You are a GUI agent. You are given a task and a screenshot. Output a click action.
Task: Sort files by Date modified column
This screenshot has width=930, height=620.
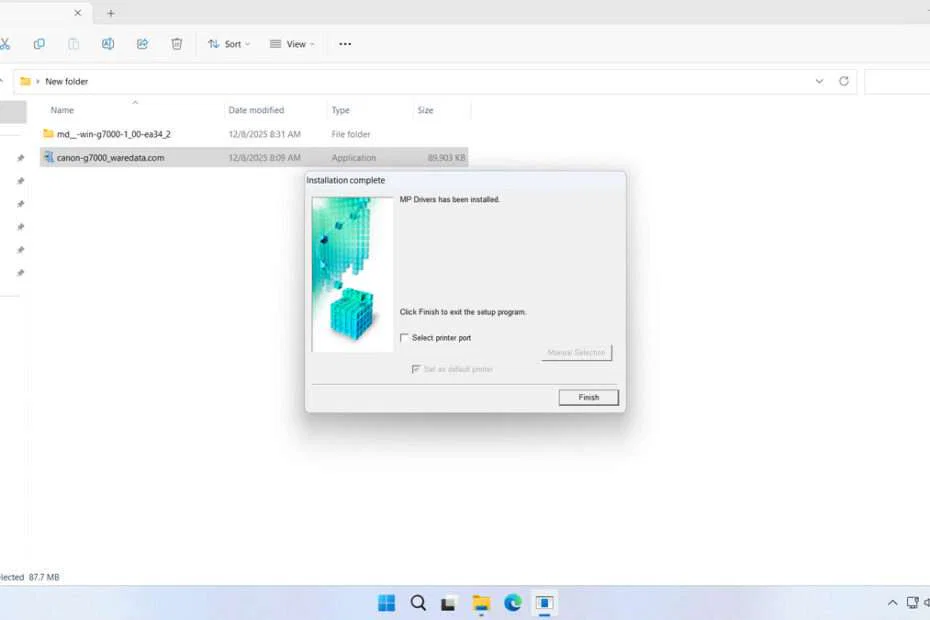pyautogui.click(x=256, y=110)
